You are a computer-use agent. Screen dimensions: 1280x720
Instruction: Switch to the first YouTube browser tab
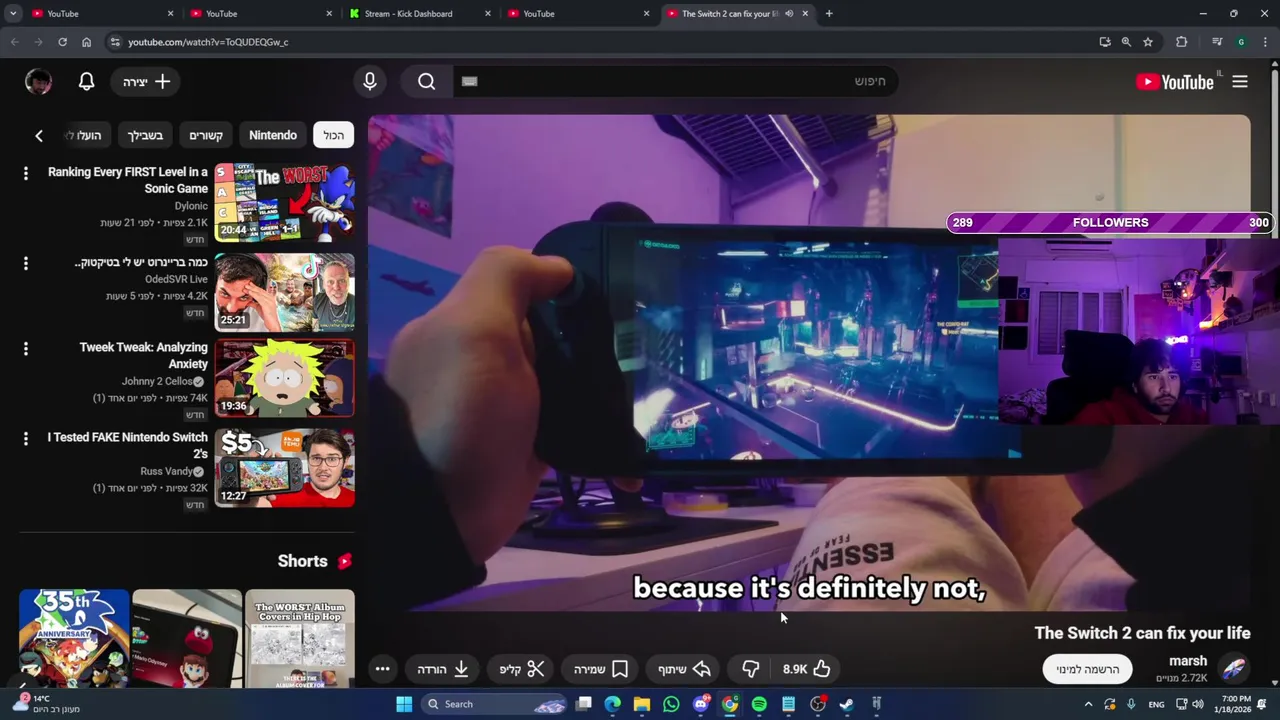[102, 14]
